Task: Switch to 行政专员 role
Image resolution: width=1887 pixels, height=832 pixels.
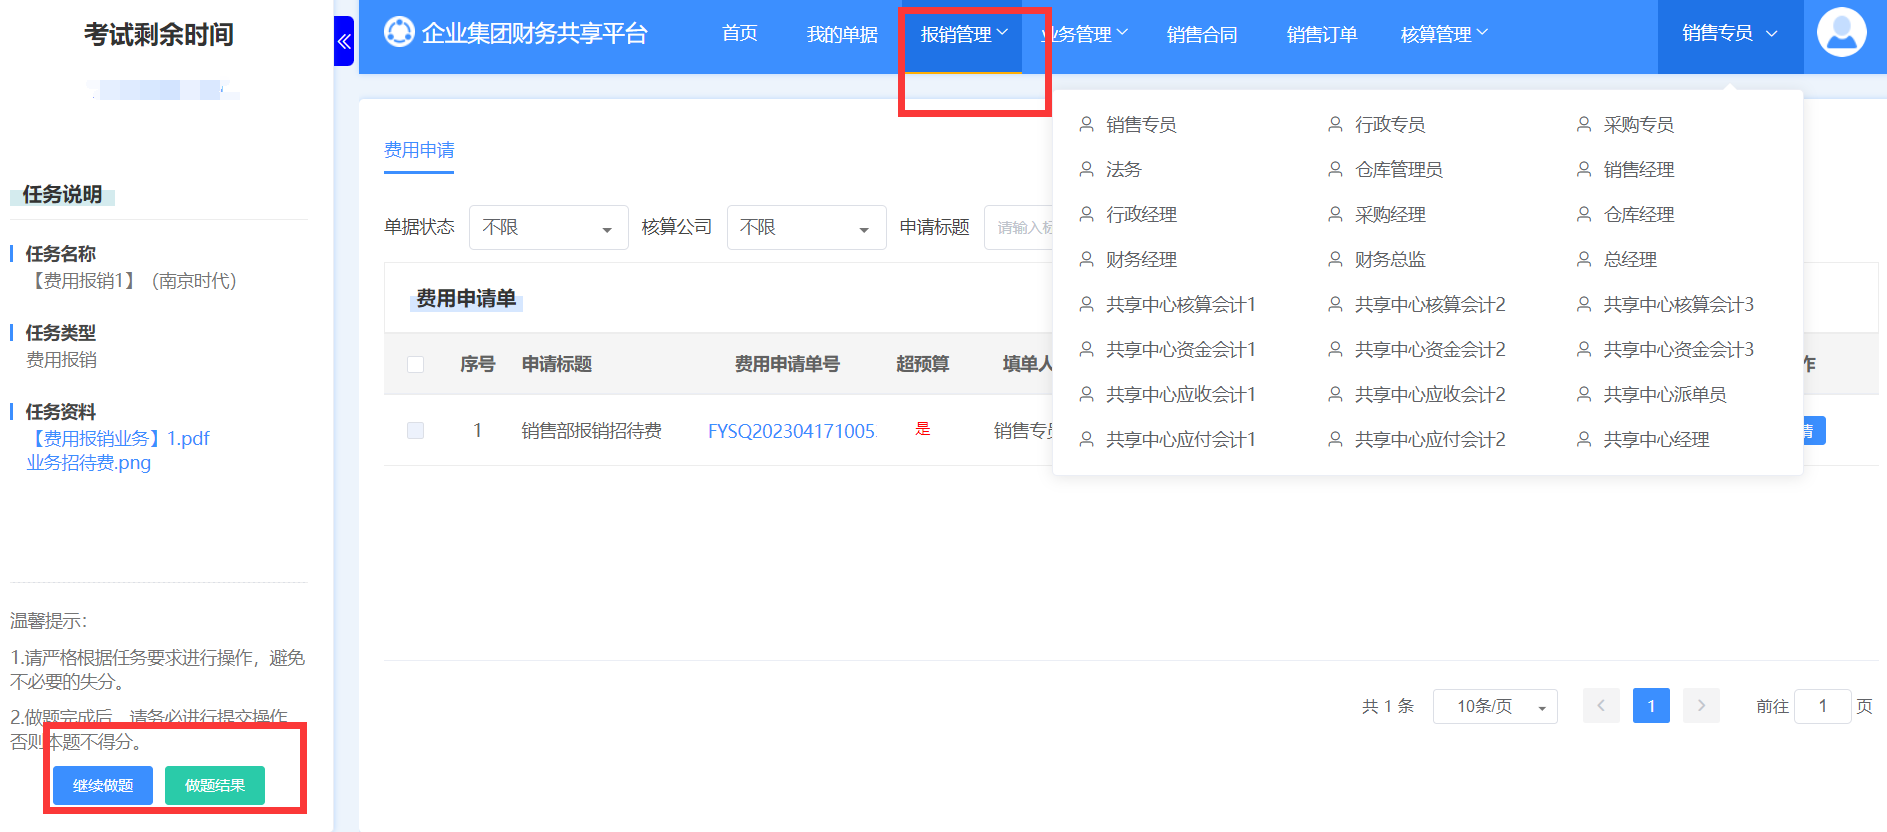Action: pyautogui.click(x=1389, y=125)
